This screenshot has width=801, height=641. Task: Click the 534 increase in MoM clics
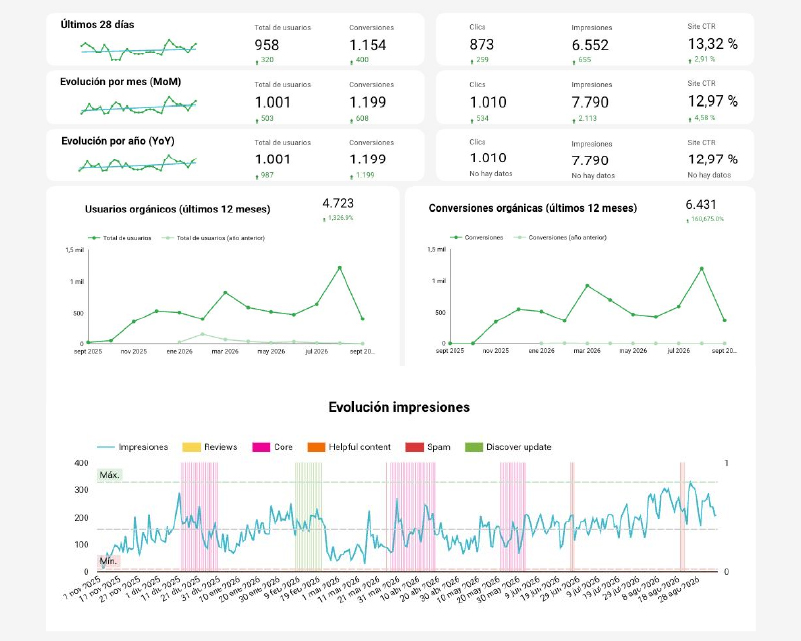tap(480, 118)
